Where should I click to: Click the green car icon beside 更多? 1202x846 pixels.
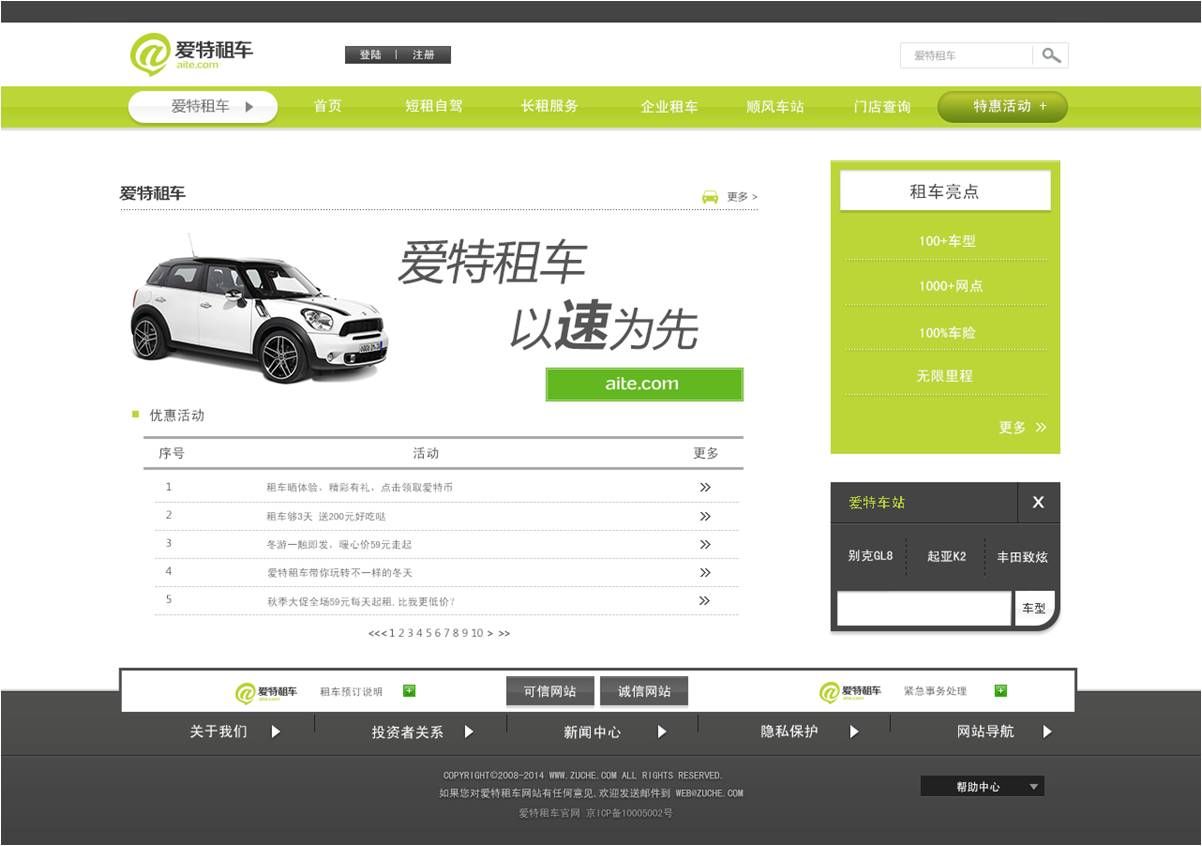(x=710, y=197)
